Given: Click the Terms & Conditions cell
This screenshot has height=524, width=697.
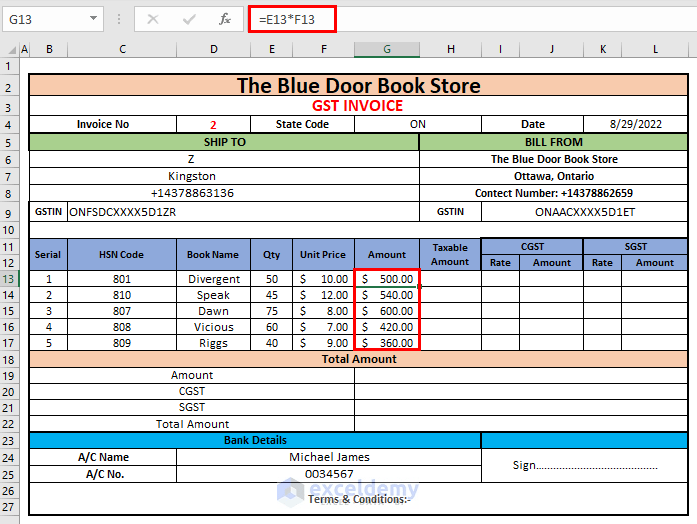Looking at the screenshot, I should point(358,499).
